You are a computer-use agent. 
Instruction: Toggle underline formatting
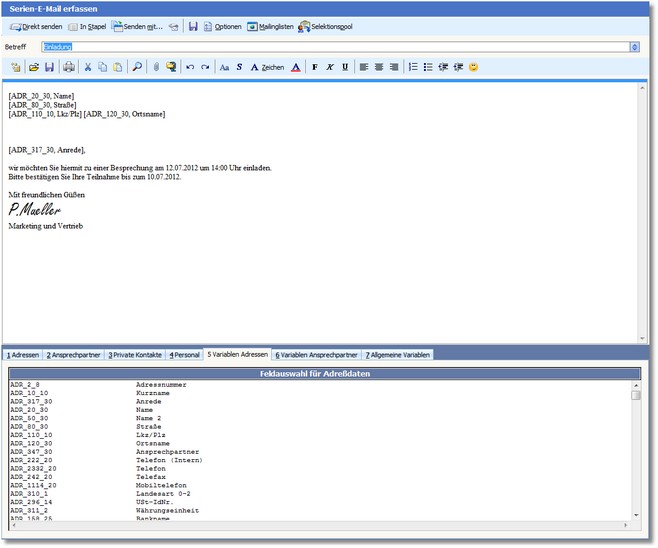[345, 67]
